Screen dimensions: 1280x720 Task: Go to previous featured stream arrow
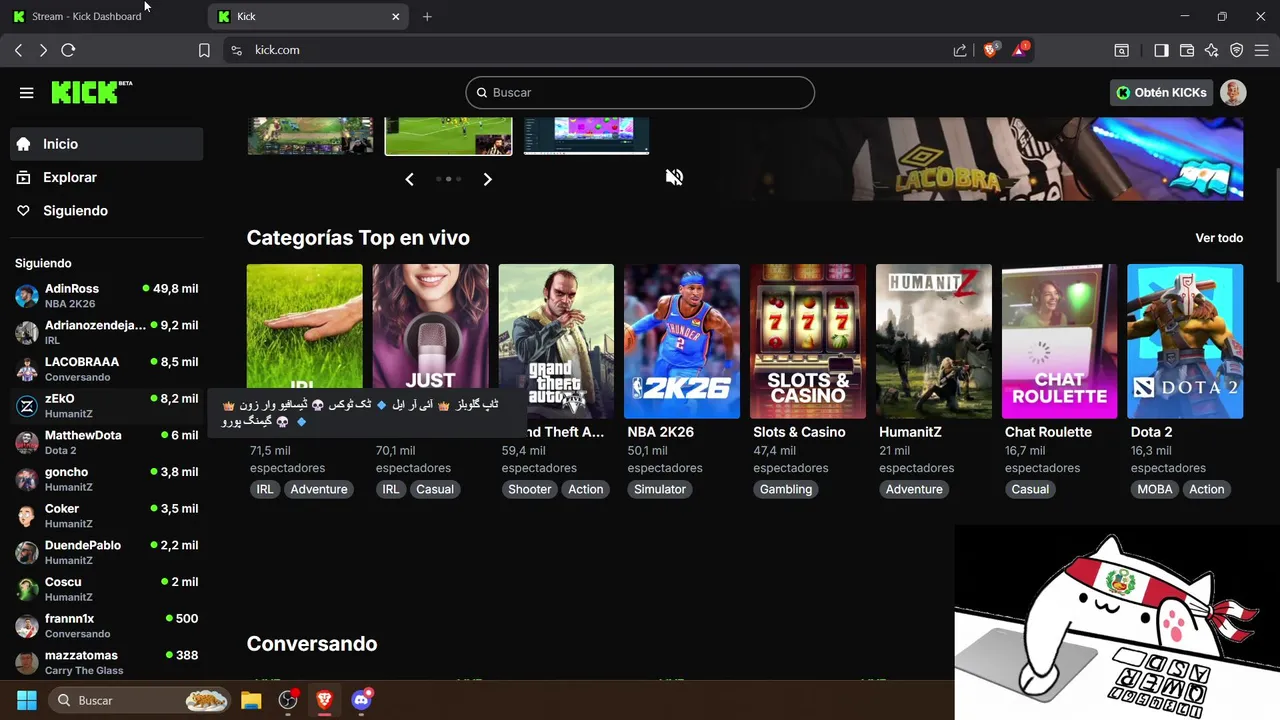[x=409, y=179]
